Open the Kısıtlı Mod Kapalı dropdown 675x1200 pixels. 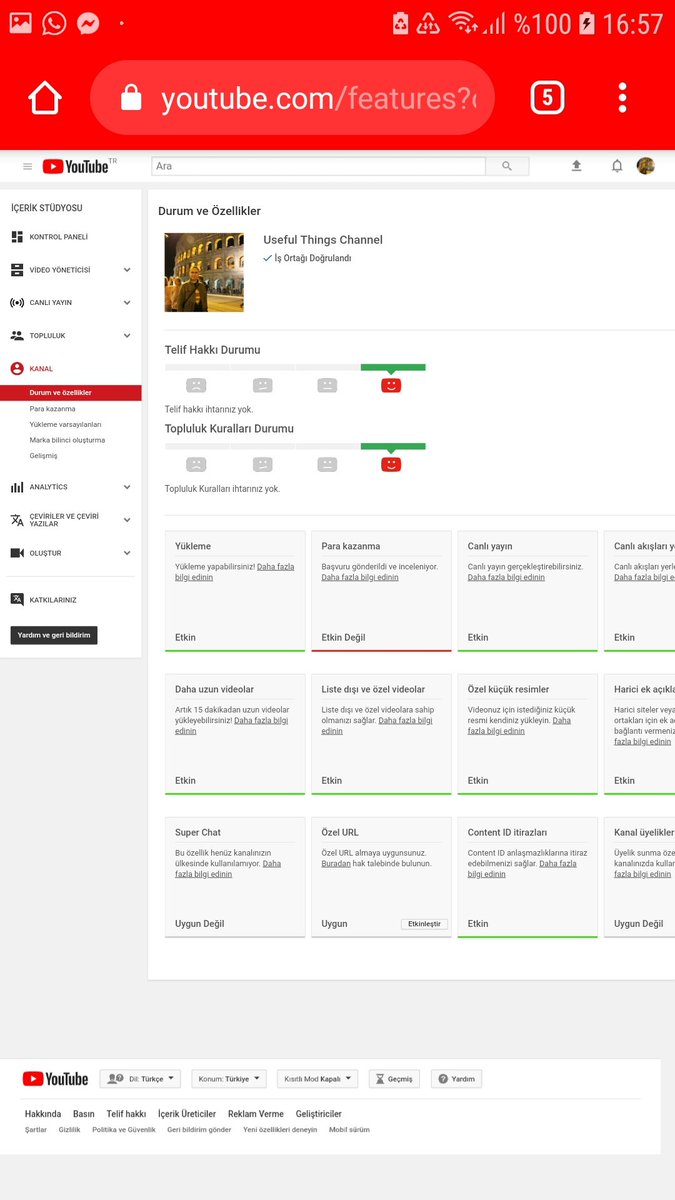click(318, 1079)
